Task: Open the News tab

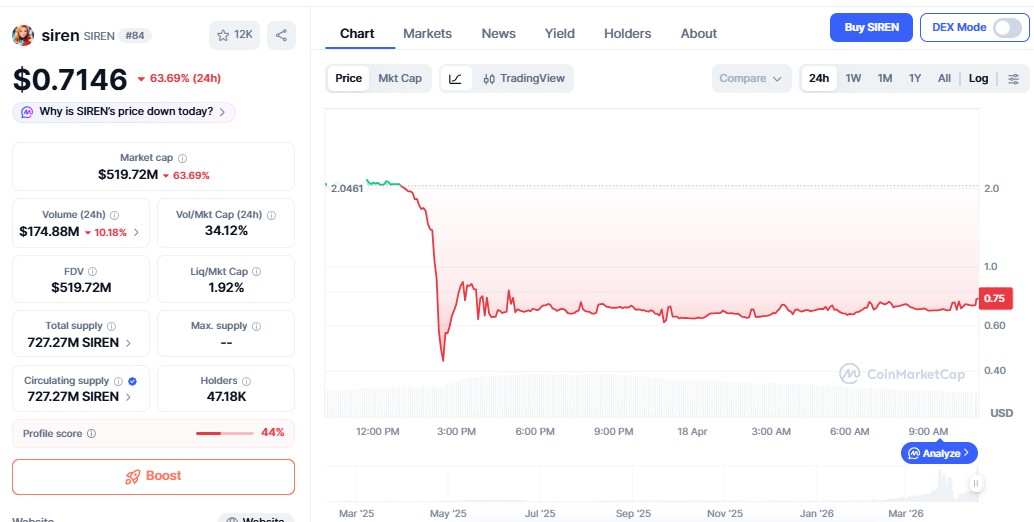Action: coord(499,34)
